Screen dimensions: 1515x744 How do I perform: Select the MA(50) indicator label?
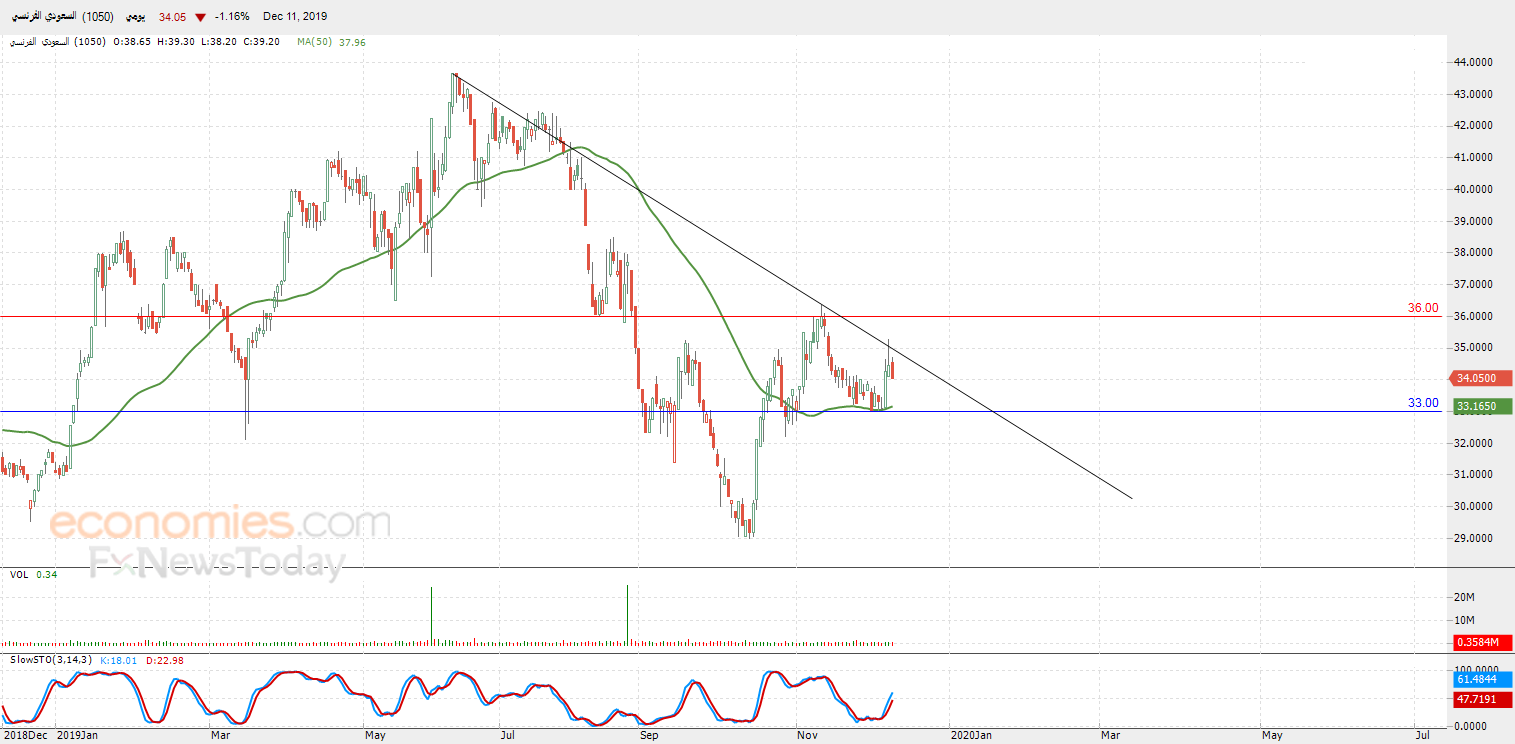pos(315,42)
